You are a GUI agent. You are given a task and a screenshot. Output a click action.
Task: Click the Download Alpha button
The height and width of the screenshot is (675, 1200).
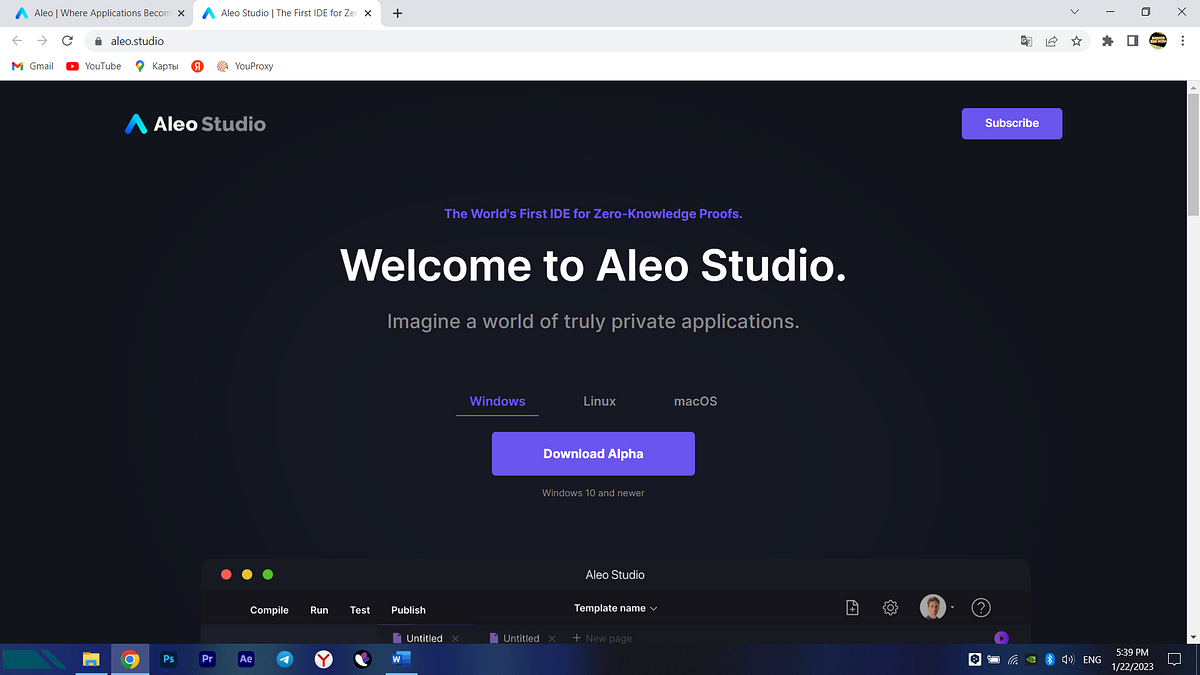[593, 453]
